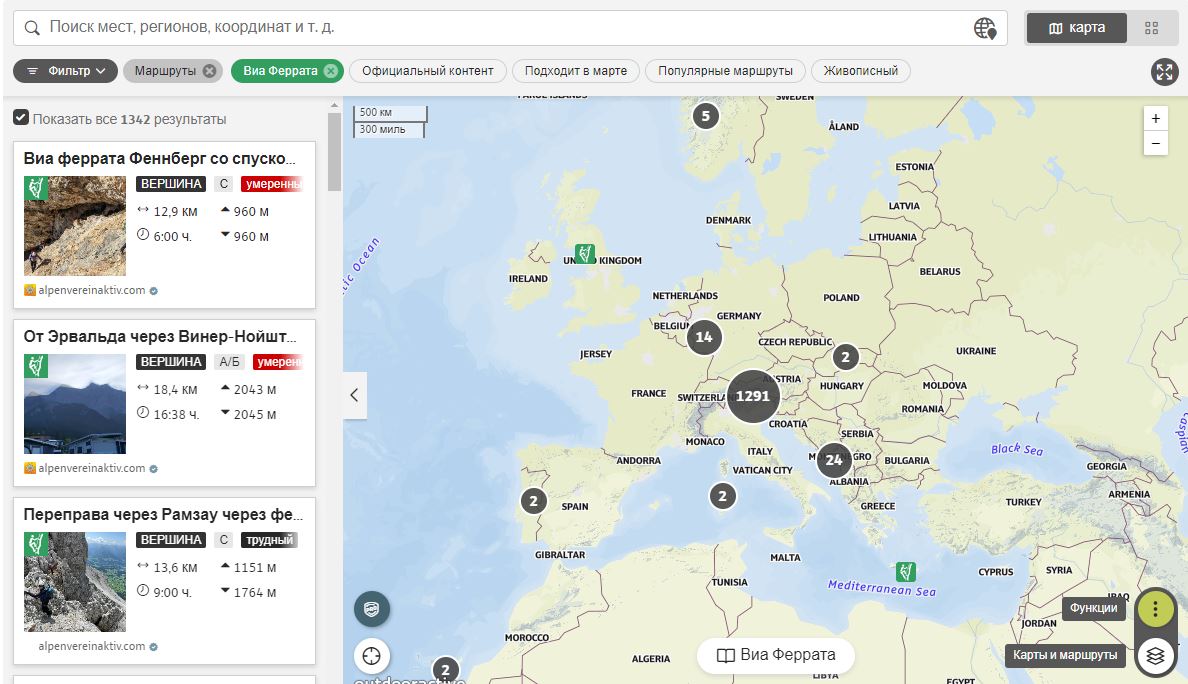1188x684 pixels.
Task: Open the Эрвальд route mountain thumbnail
Action: pyautogui.click(x=75, y=404)
